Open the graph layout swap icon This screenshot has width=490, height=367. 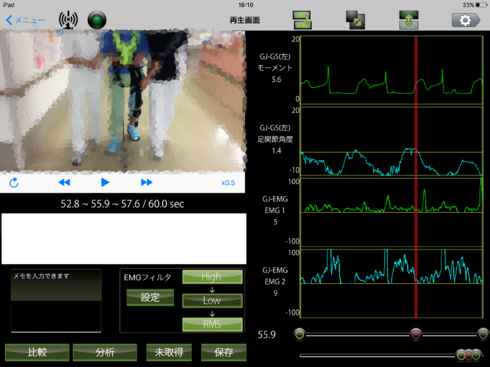[x=302, y=20]
